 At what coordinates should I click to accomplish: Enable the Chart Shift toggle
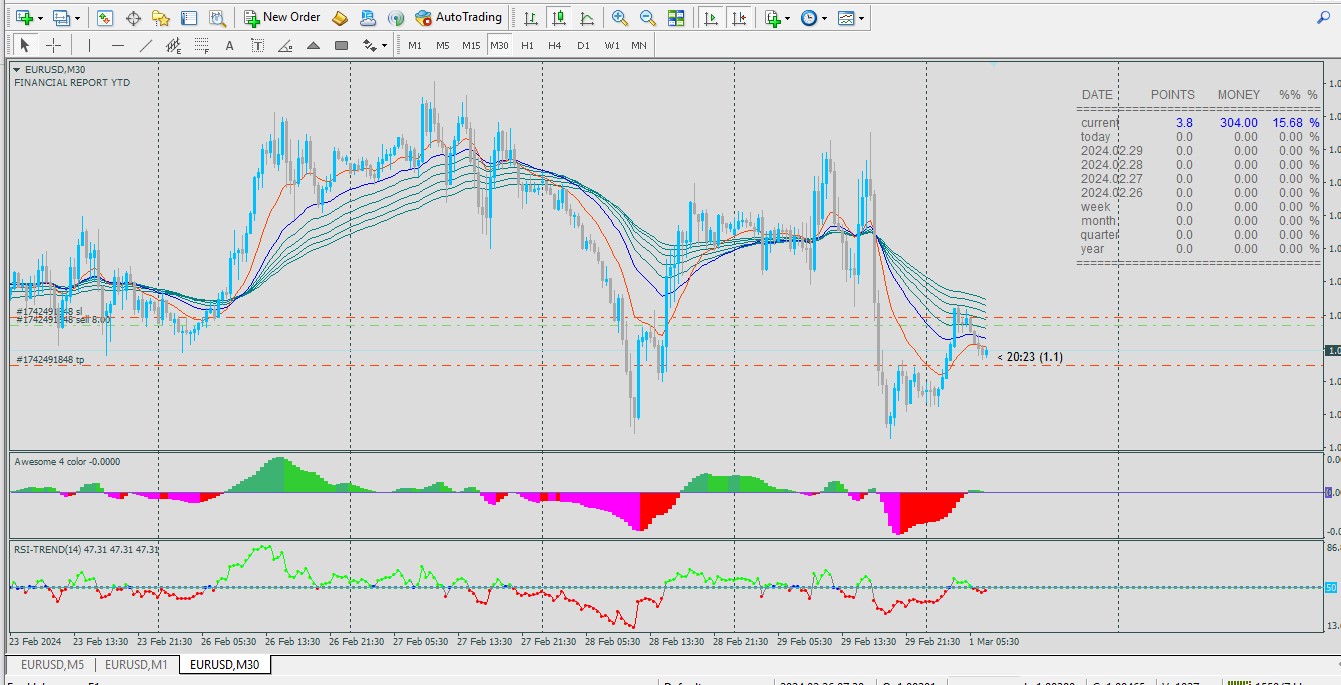tap(738, 18)
